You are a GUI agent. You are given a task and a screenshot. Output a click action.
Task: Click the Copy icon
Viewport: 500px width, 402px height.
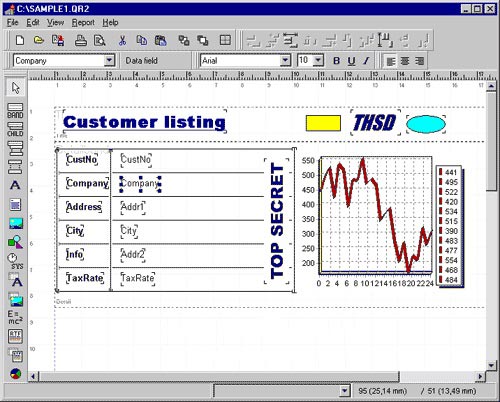[x=142, y=41]
